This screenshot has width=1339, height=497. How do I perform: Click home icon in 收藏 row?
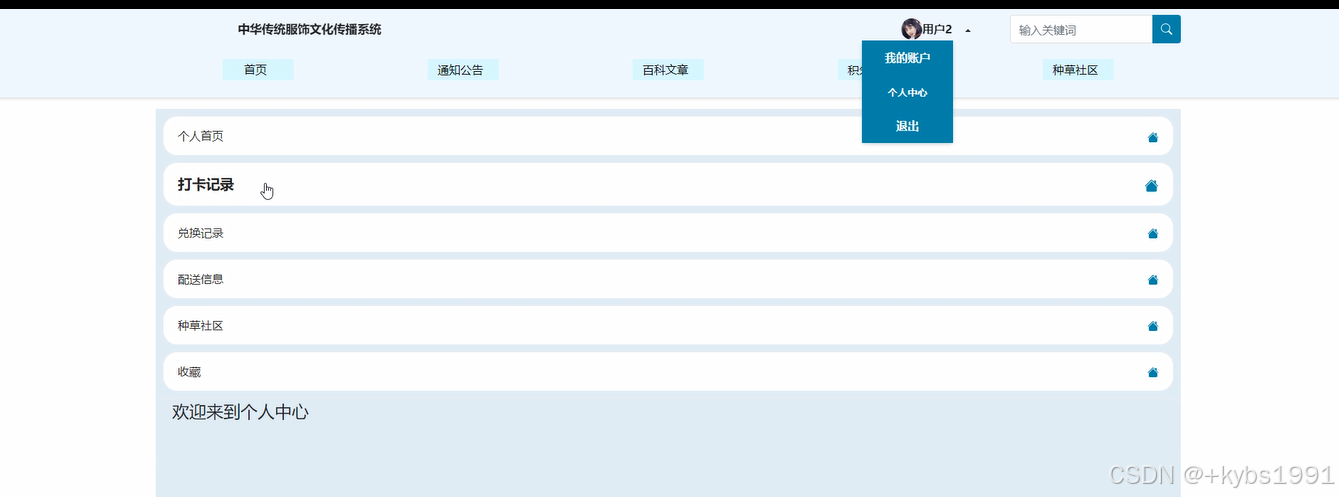[1153, 373]
